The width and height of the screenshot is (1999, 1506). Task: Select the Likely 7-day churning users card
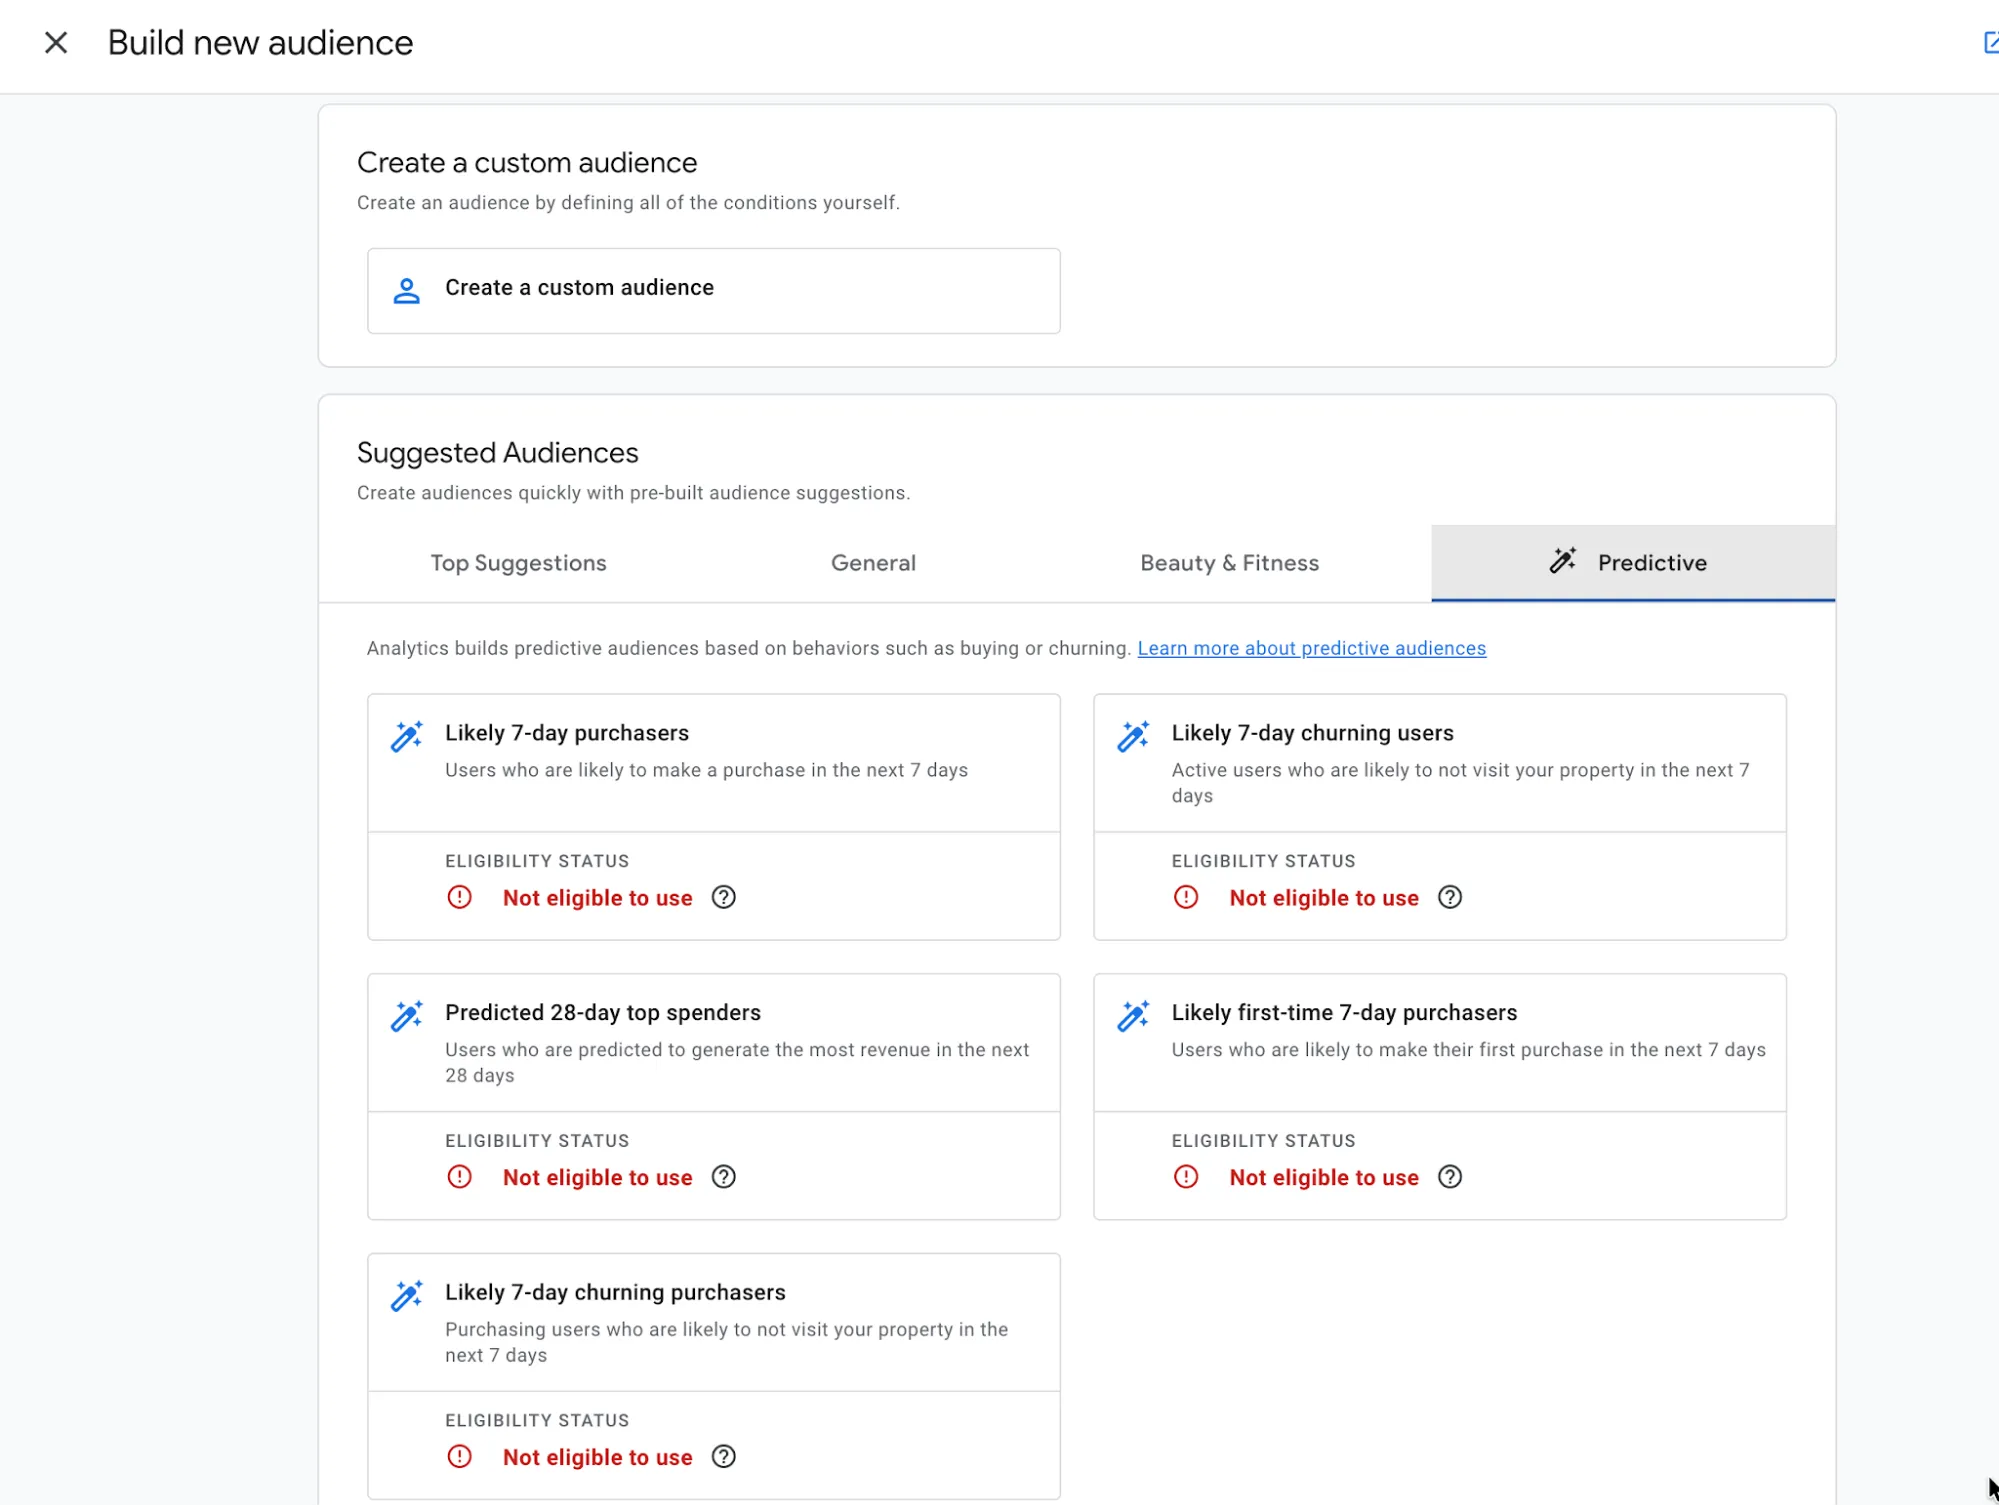[x=1439, y=817]
